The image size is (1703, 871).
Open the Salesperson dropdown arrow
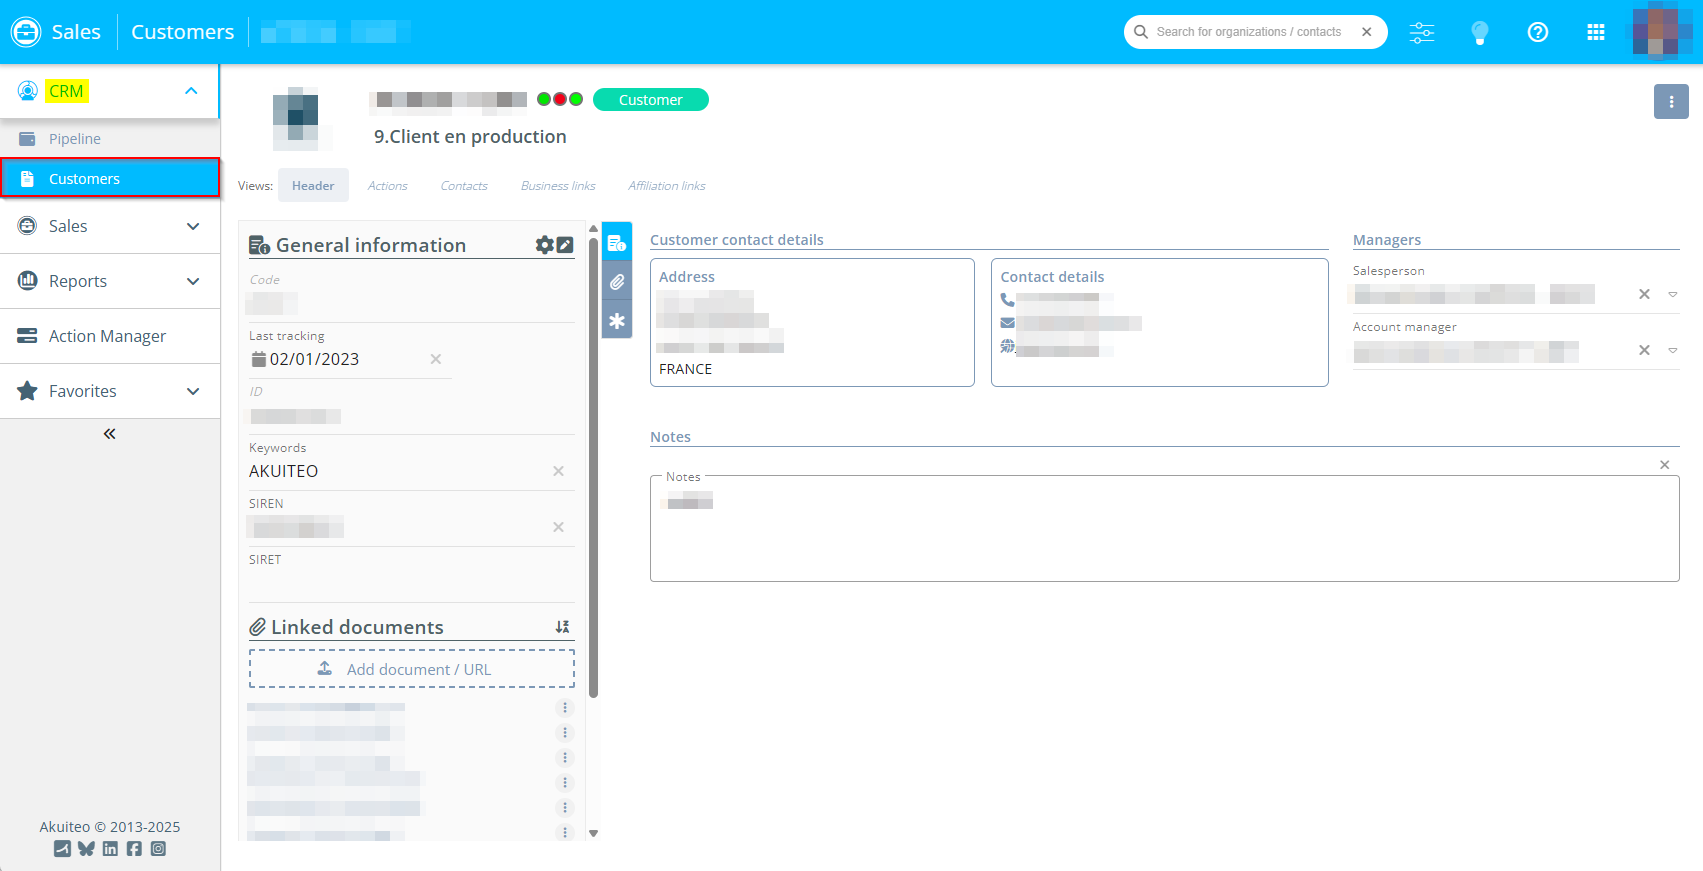[1672, 295]
